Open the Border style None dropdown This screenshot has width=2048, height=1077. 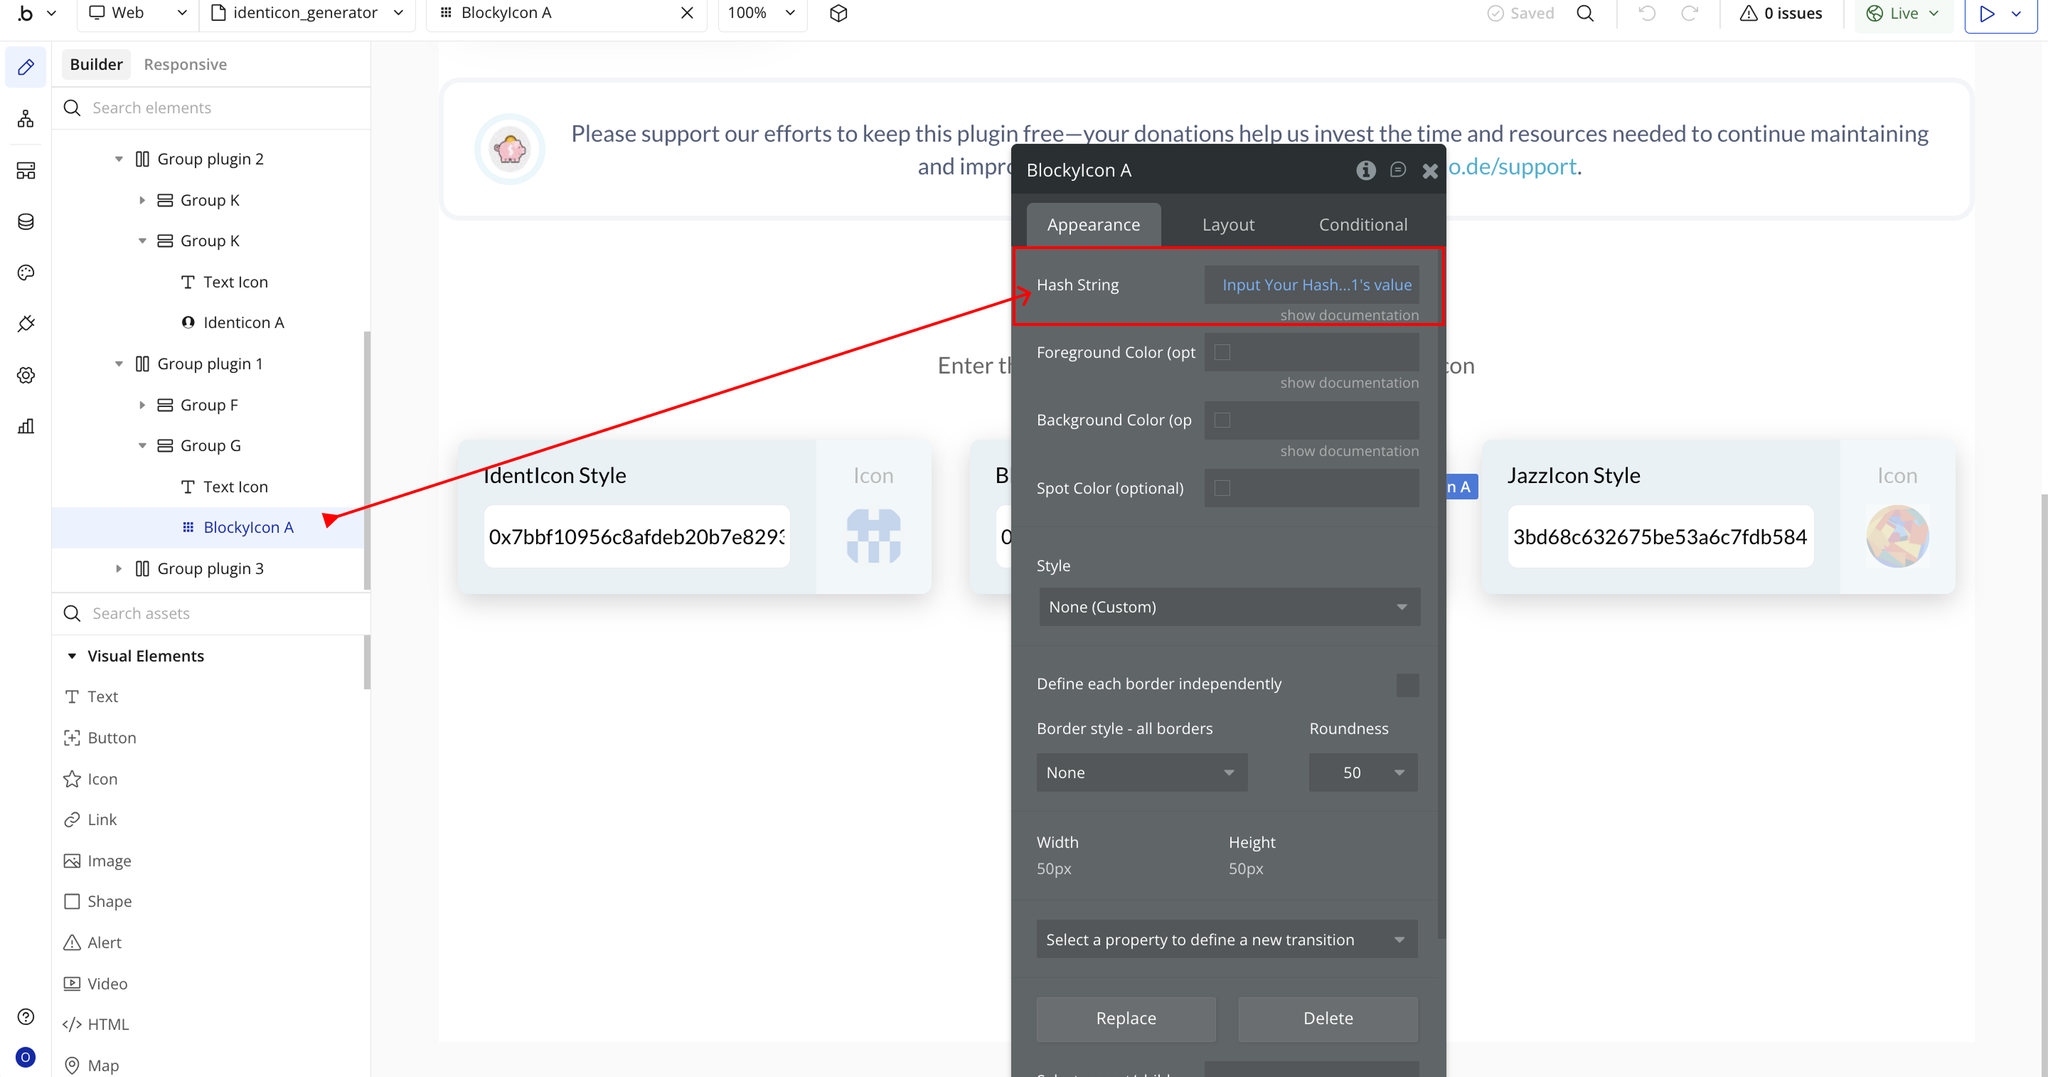[x=1141, y=773]
